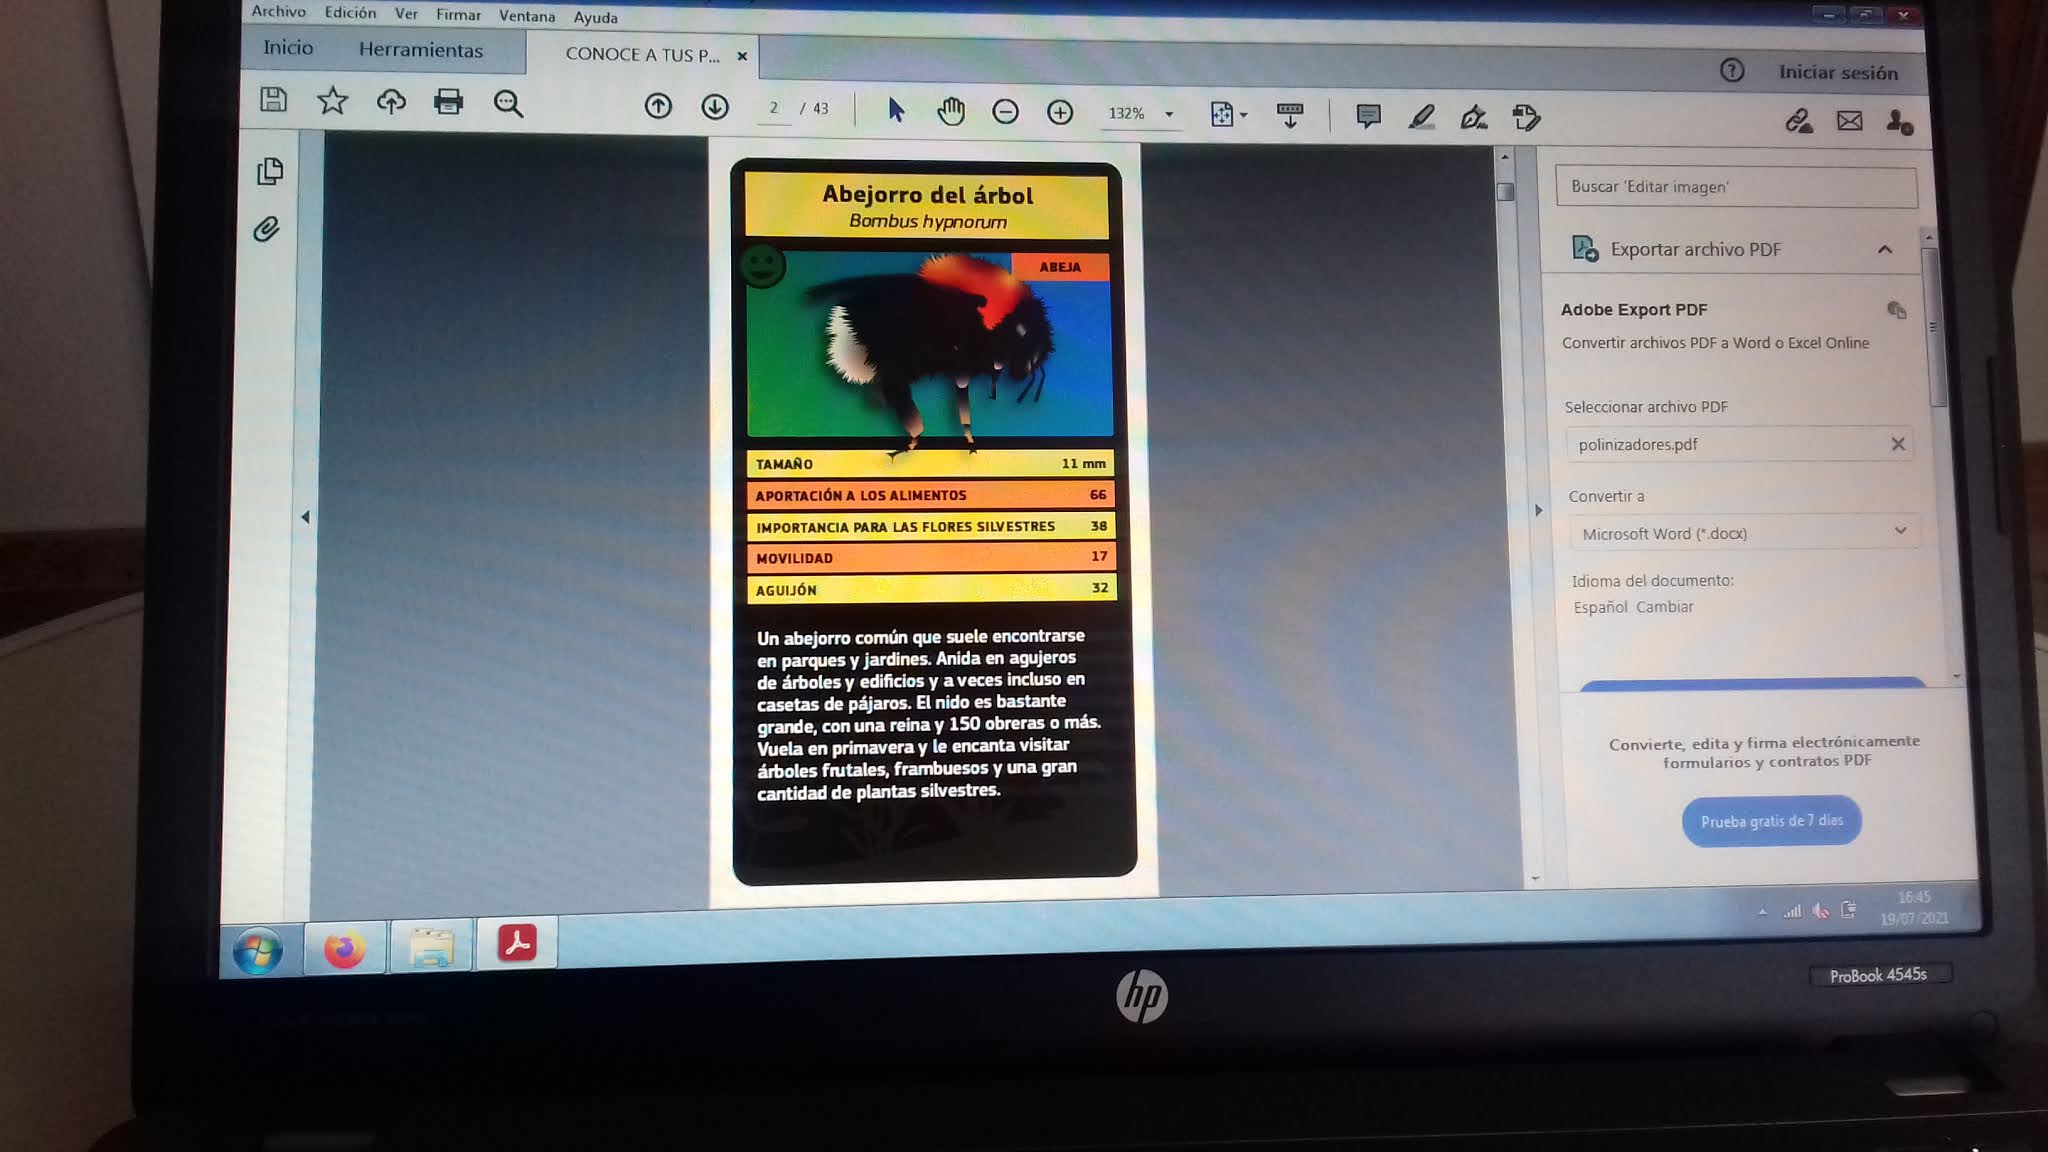The height and width of the screenshot is (1152, 2048).
Task: Go to next page with down arrow
Action: point(715,107)
